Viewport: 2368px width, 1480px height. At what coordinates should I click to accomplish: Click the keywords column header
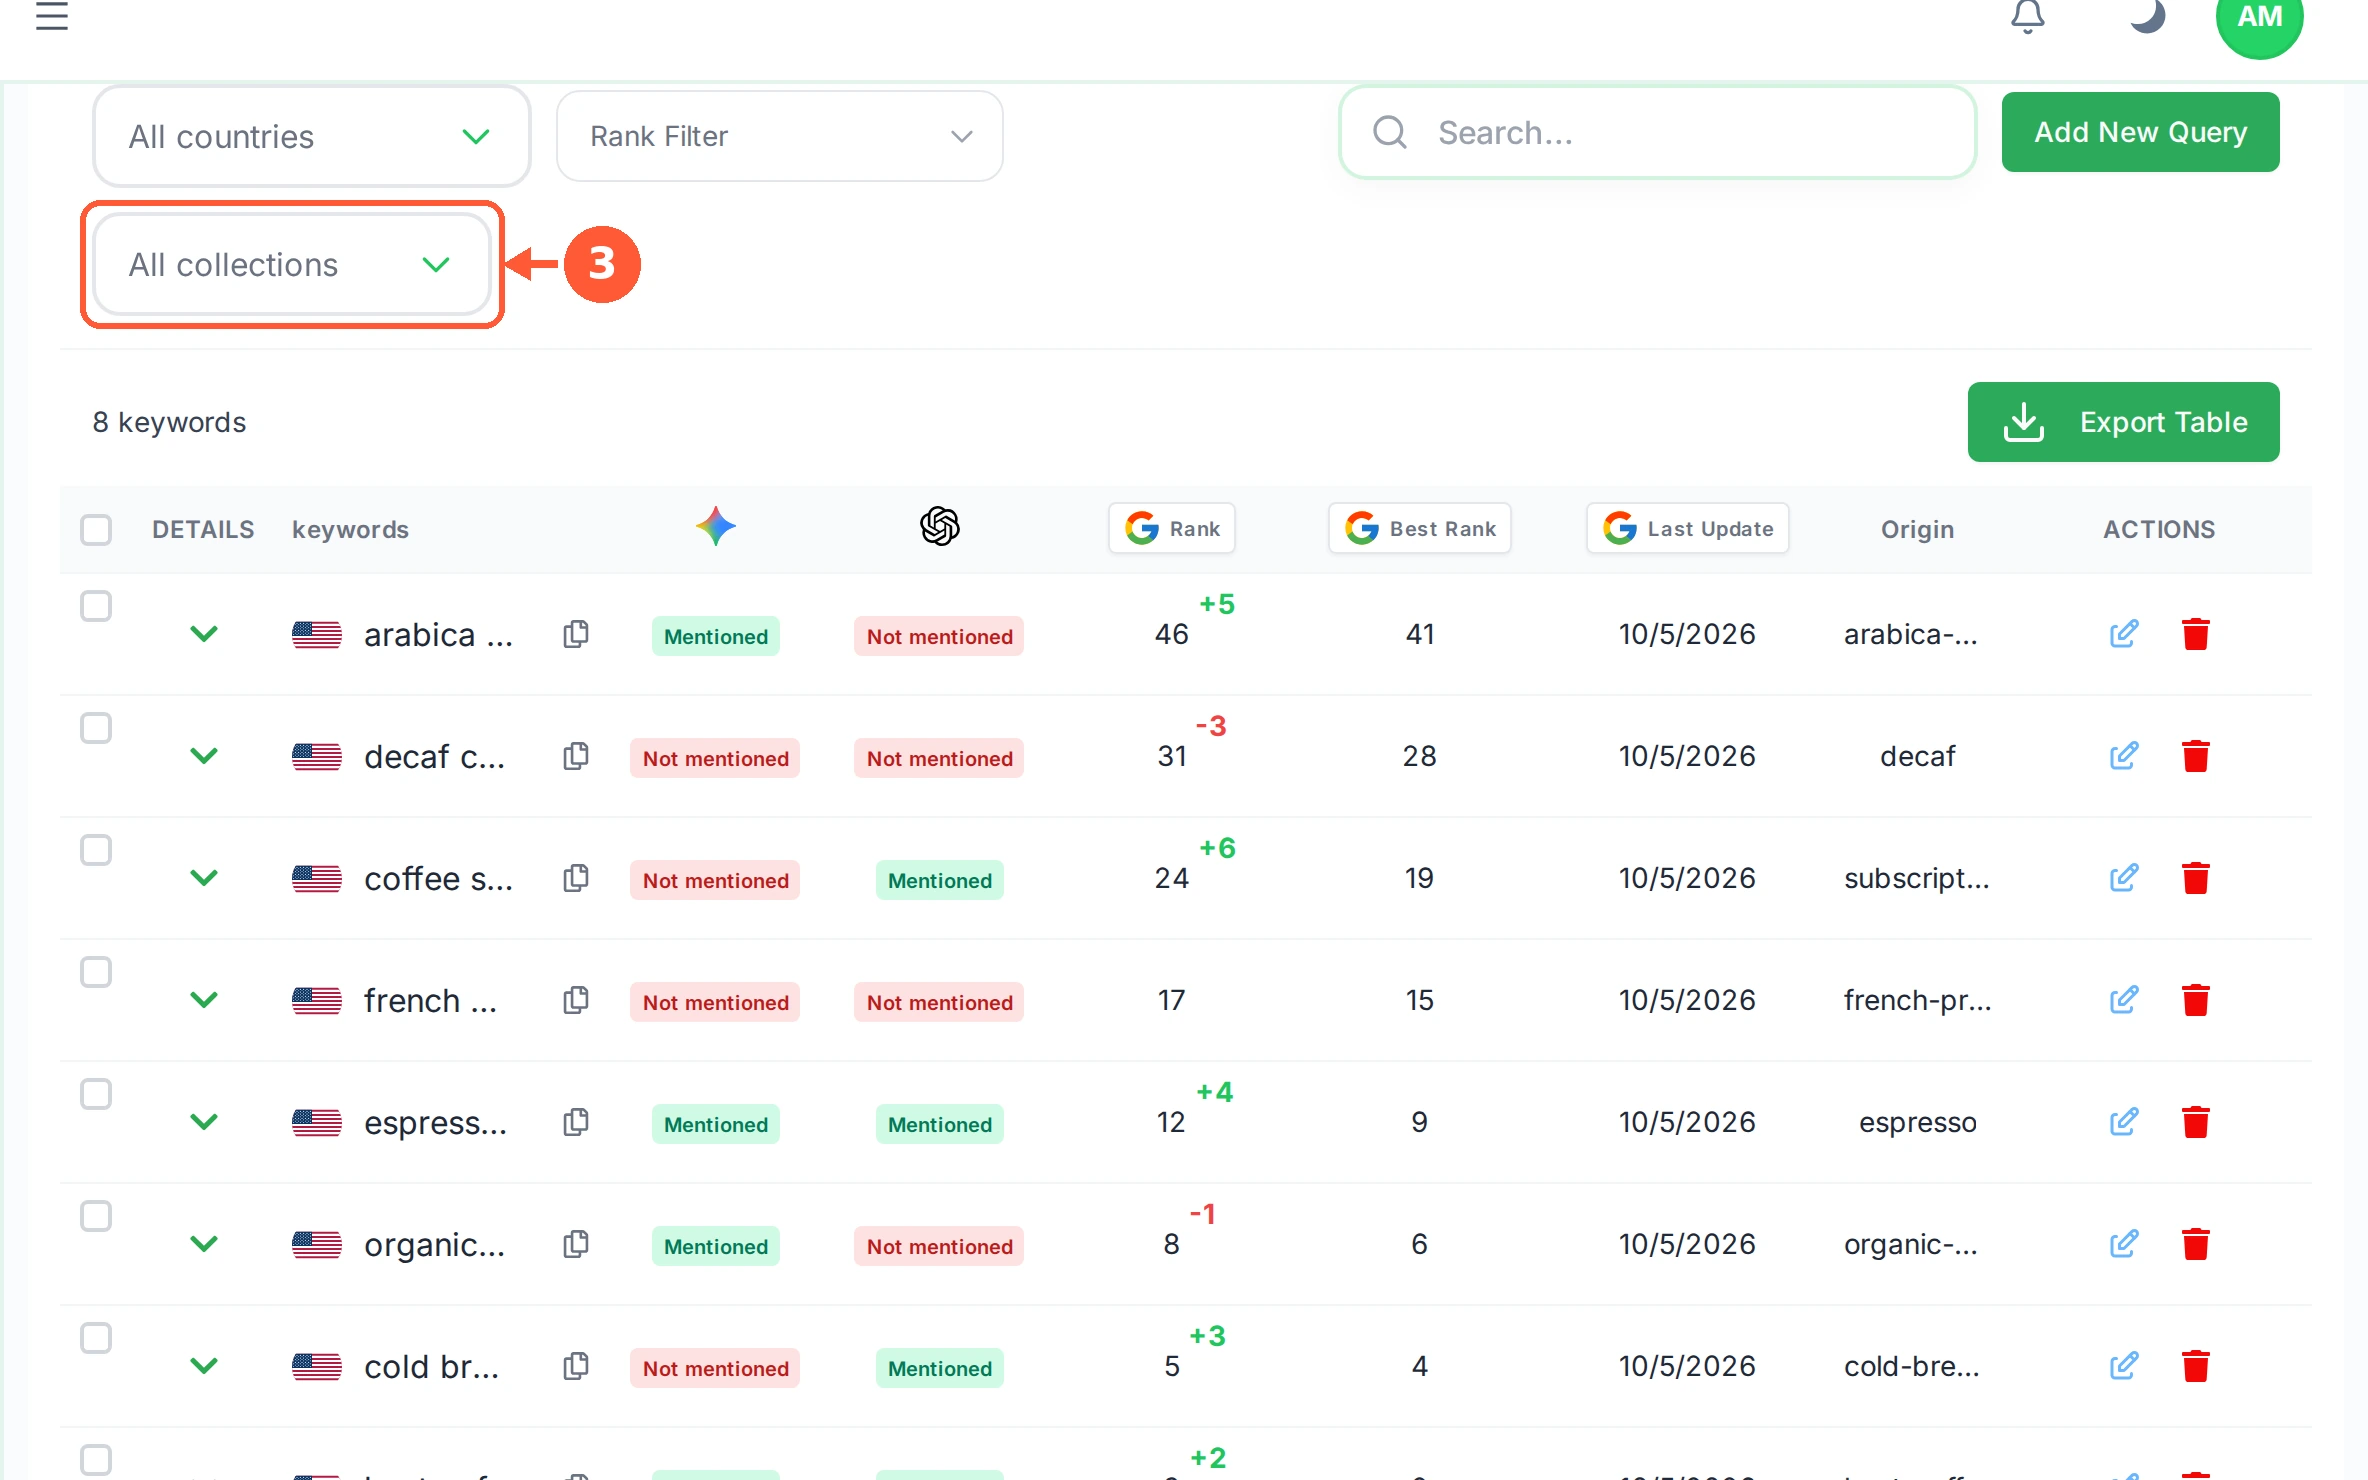coord(350,529)
